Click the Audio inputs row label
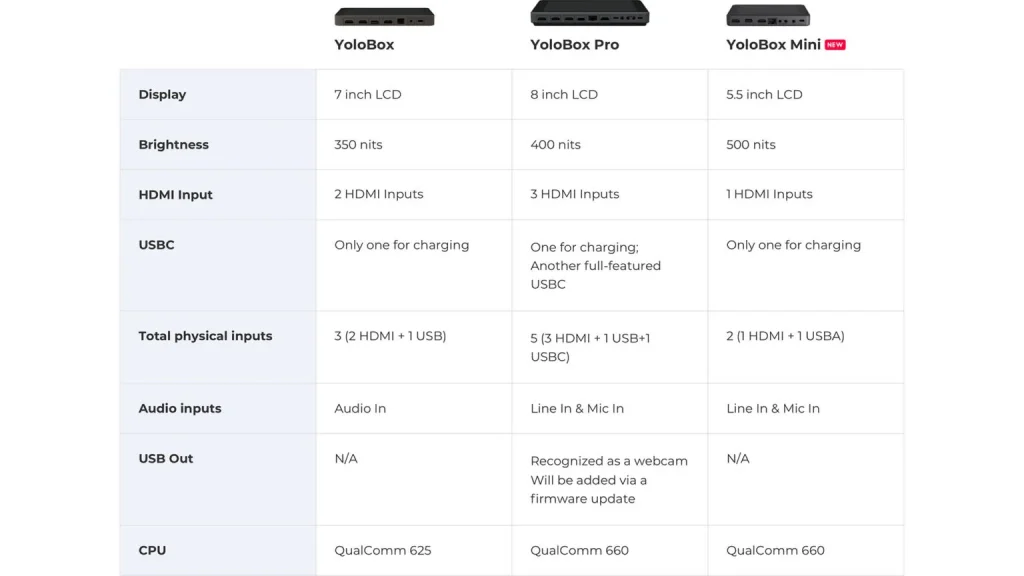This screenshot has width=1024, height=576. coord(180,408)
